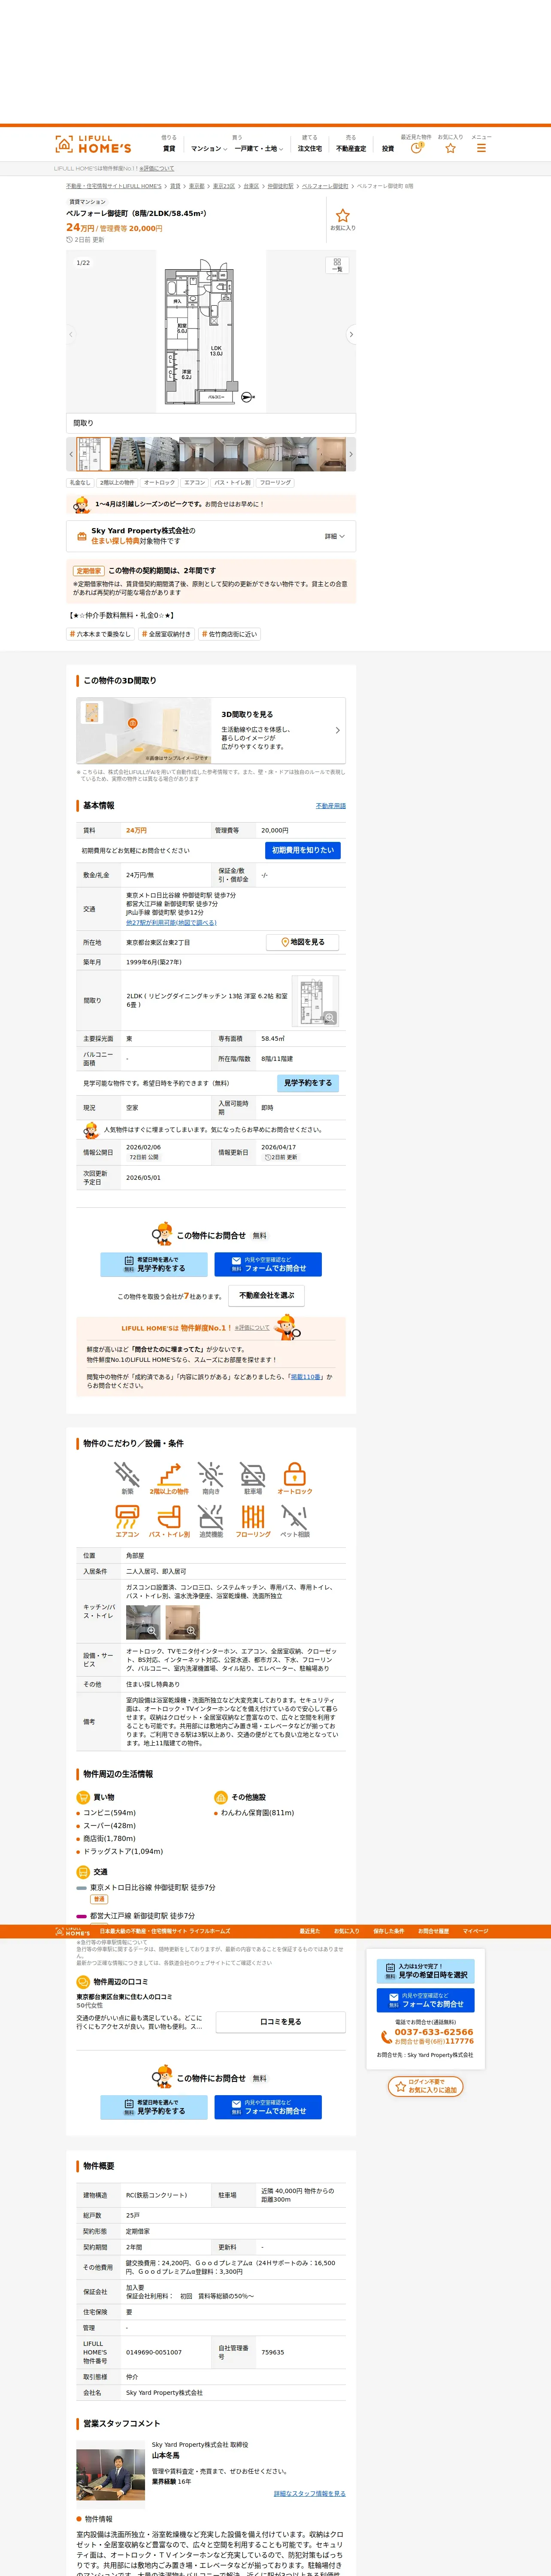Image resolution: width=551 pixels, height=2576 pixels.
Task: Click the フローリング flooring feature icon
Action: 253,1521
